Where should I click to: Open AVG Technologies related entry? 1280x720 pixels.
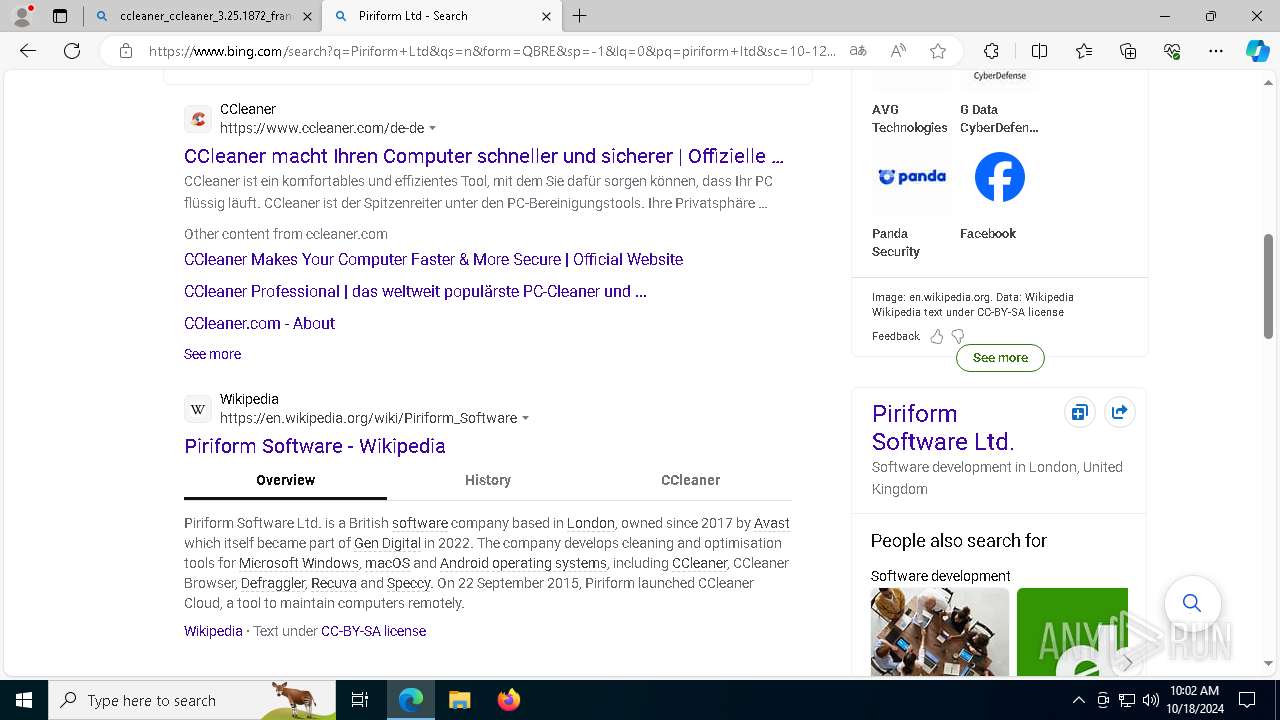pyautogui.click(x=910, y=118)
